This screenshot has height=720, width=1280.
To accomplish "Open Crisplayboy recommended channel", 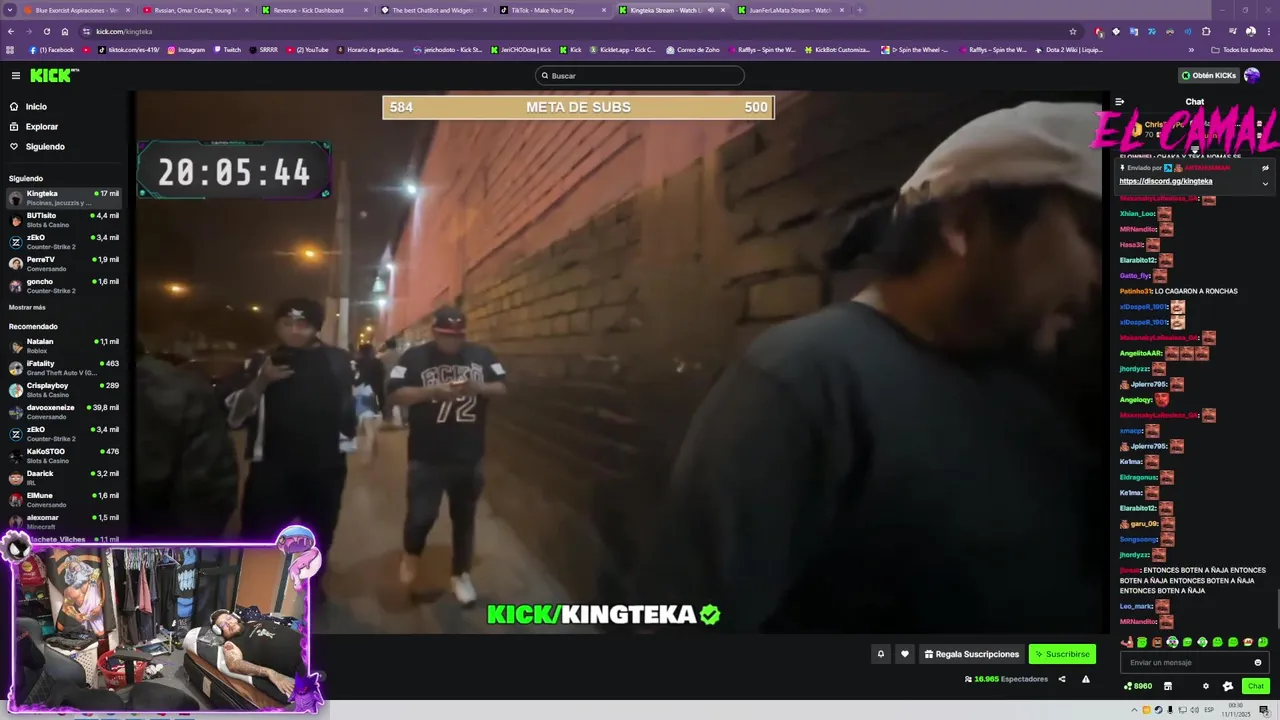I will tap(64, 389).
